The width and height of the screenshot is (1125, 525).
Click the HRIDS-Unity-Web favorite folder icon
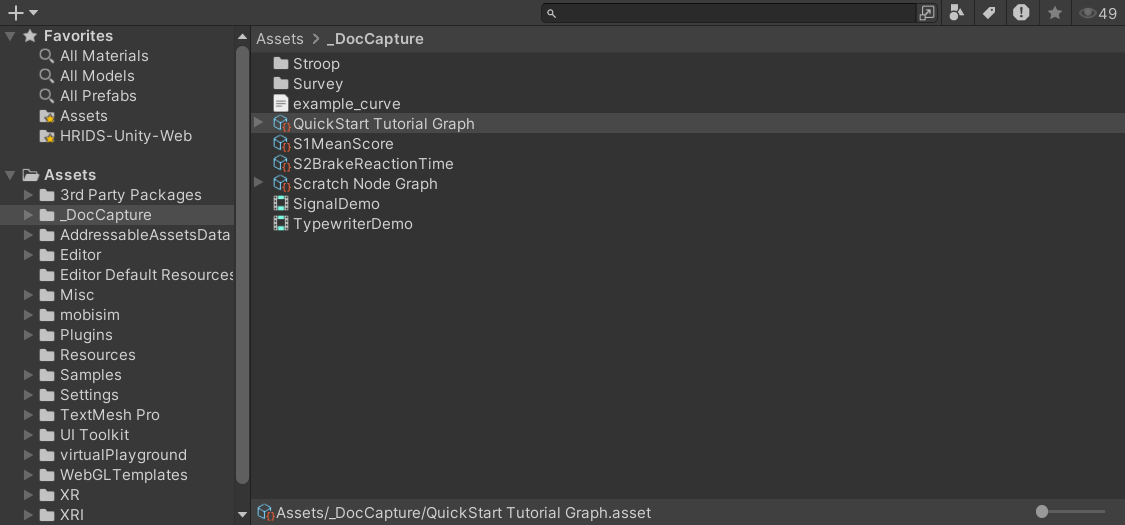[47, 136]
